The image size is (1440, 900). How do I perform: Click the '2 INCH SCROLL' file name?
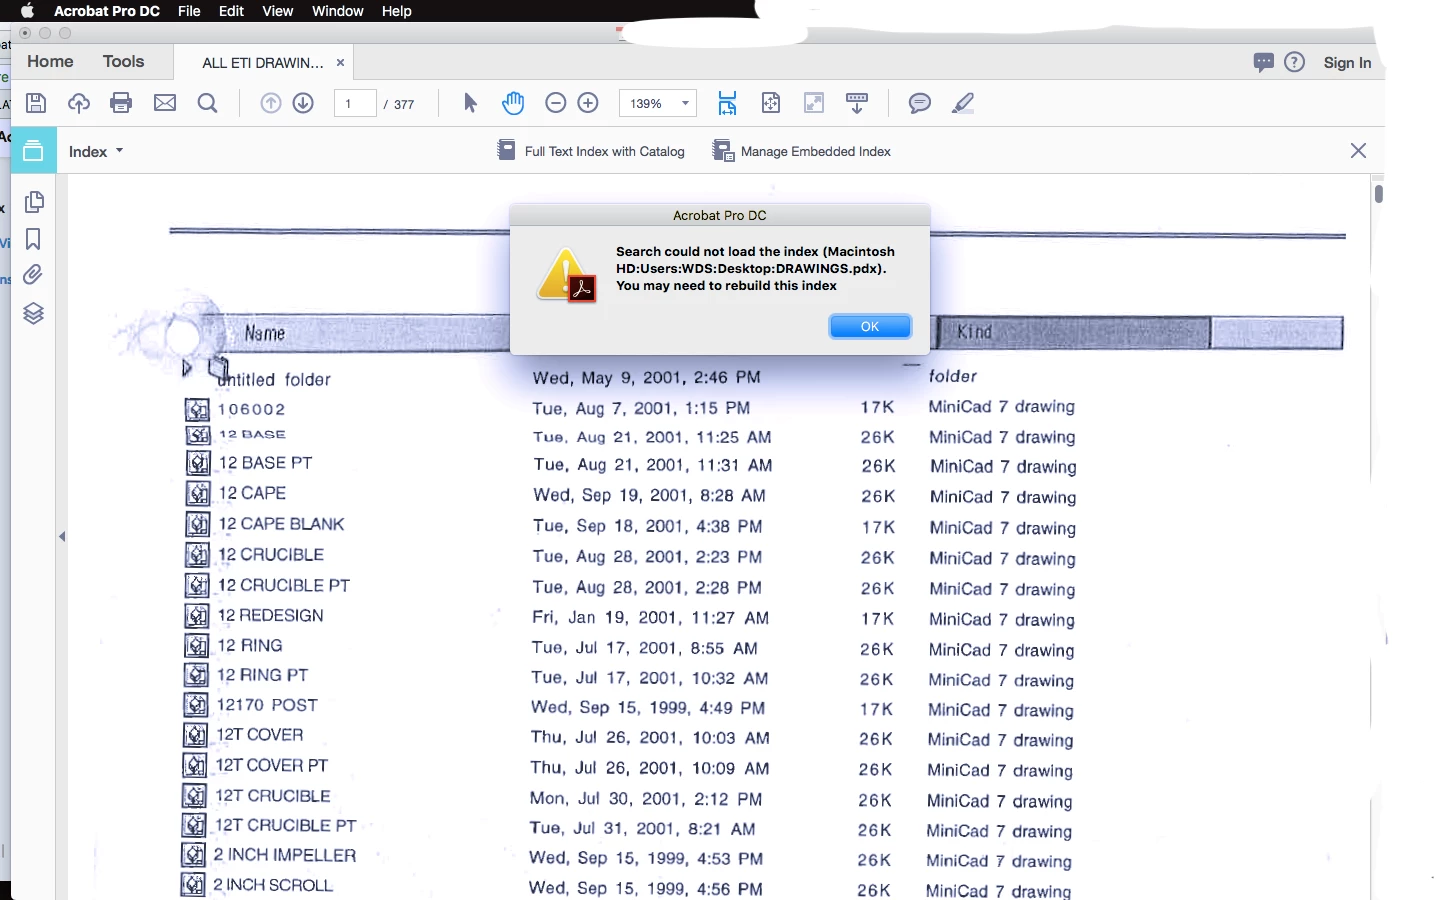point(273,885)
